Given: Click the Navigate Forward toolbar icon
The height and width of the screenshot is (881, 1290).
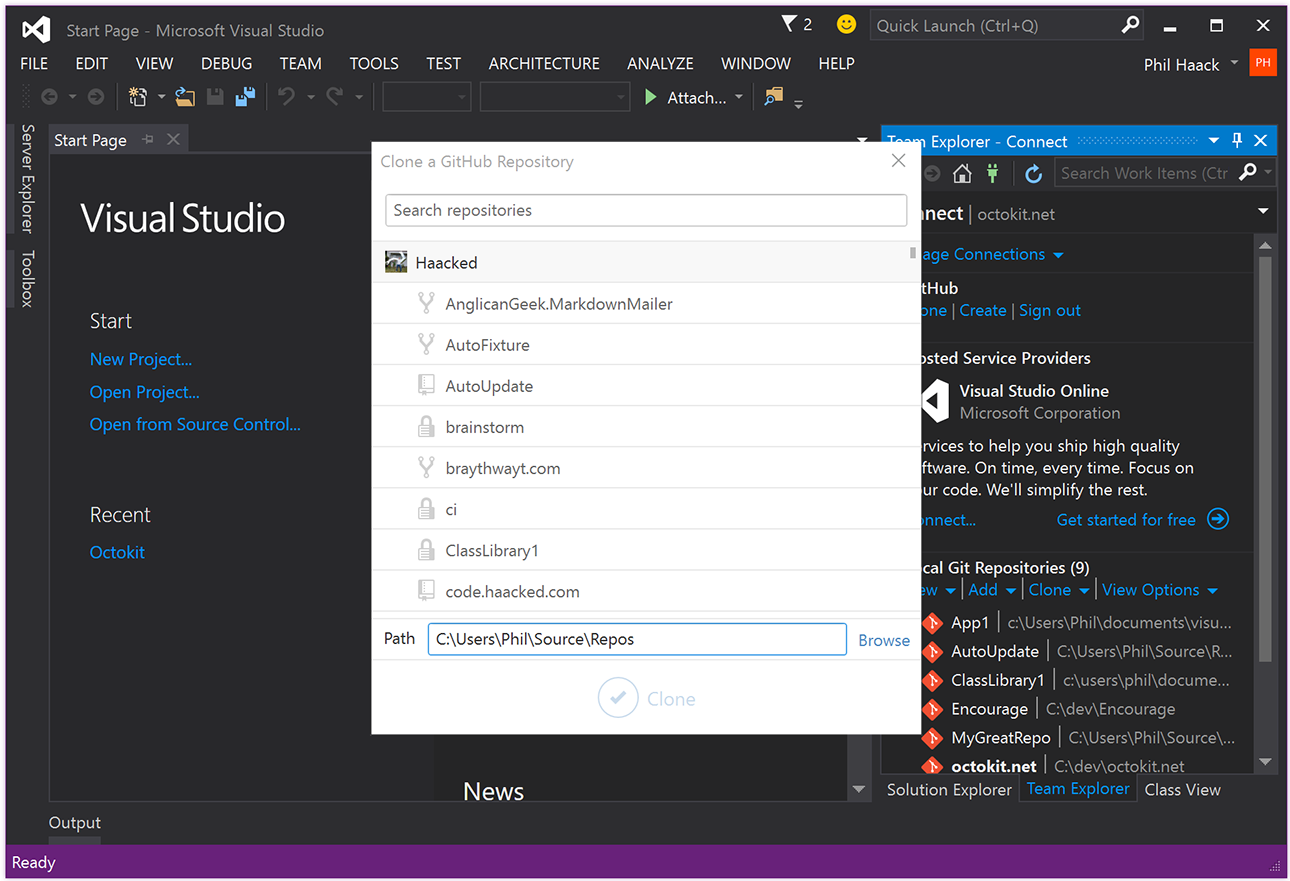Looking at the screenshot, I should (96, 97).
